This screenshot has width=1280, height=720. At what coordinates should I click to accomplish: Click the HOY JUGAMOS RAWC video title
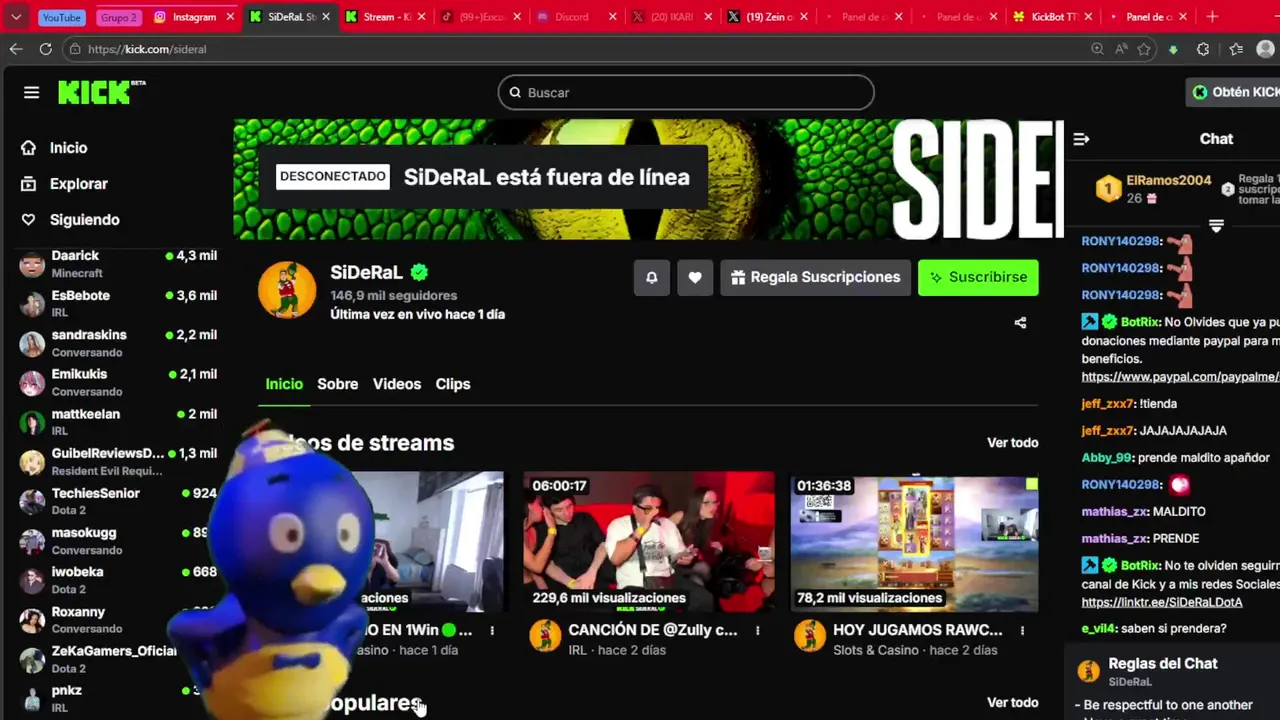click(x=917, y=630)
